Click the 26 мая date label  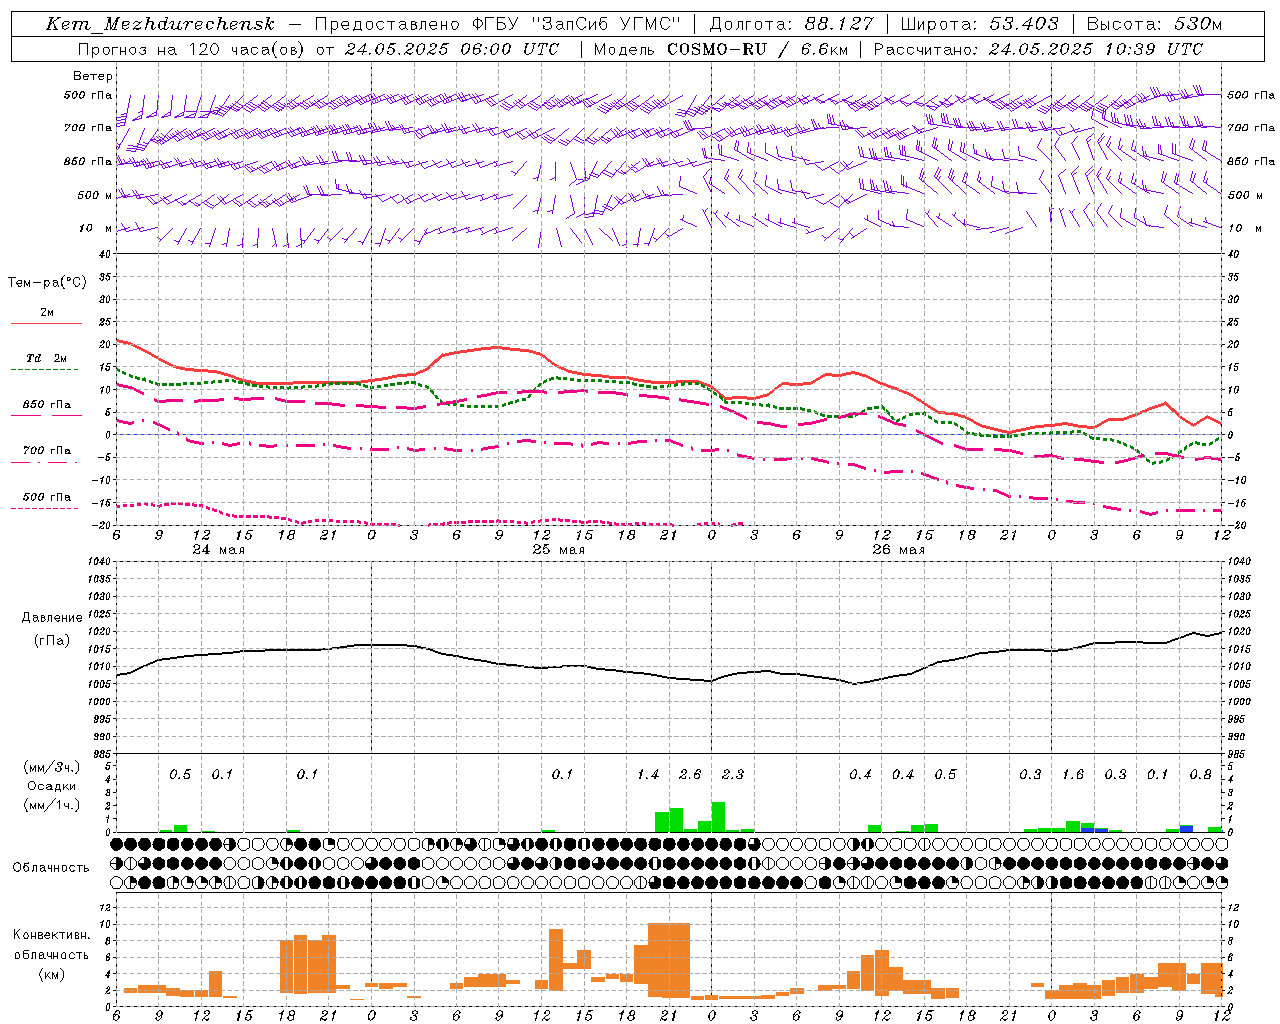898,549
